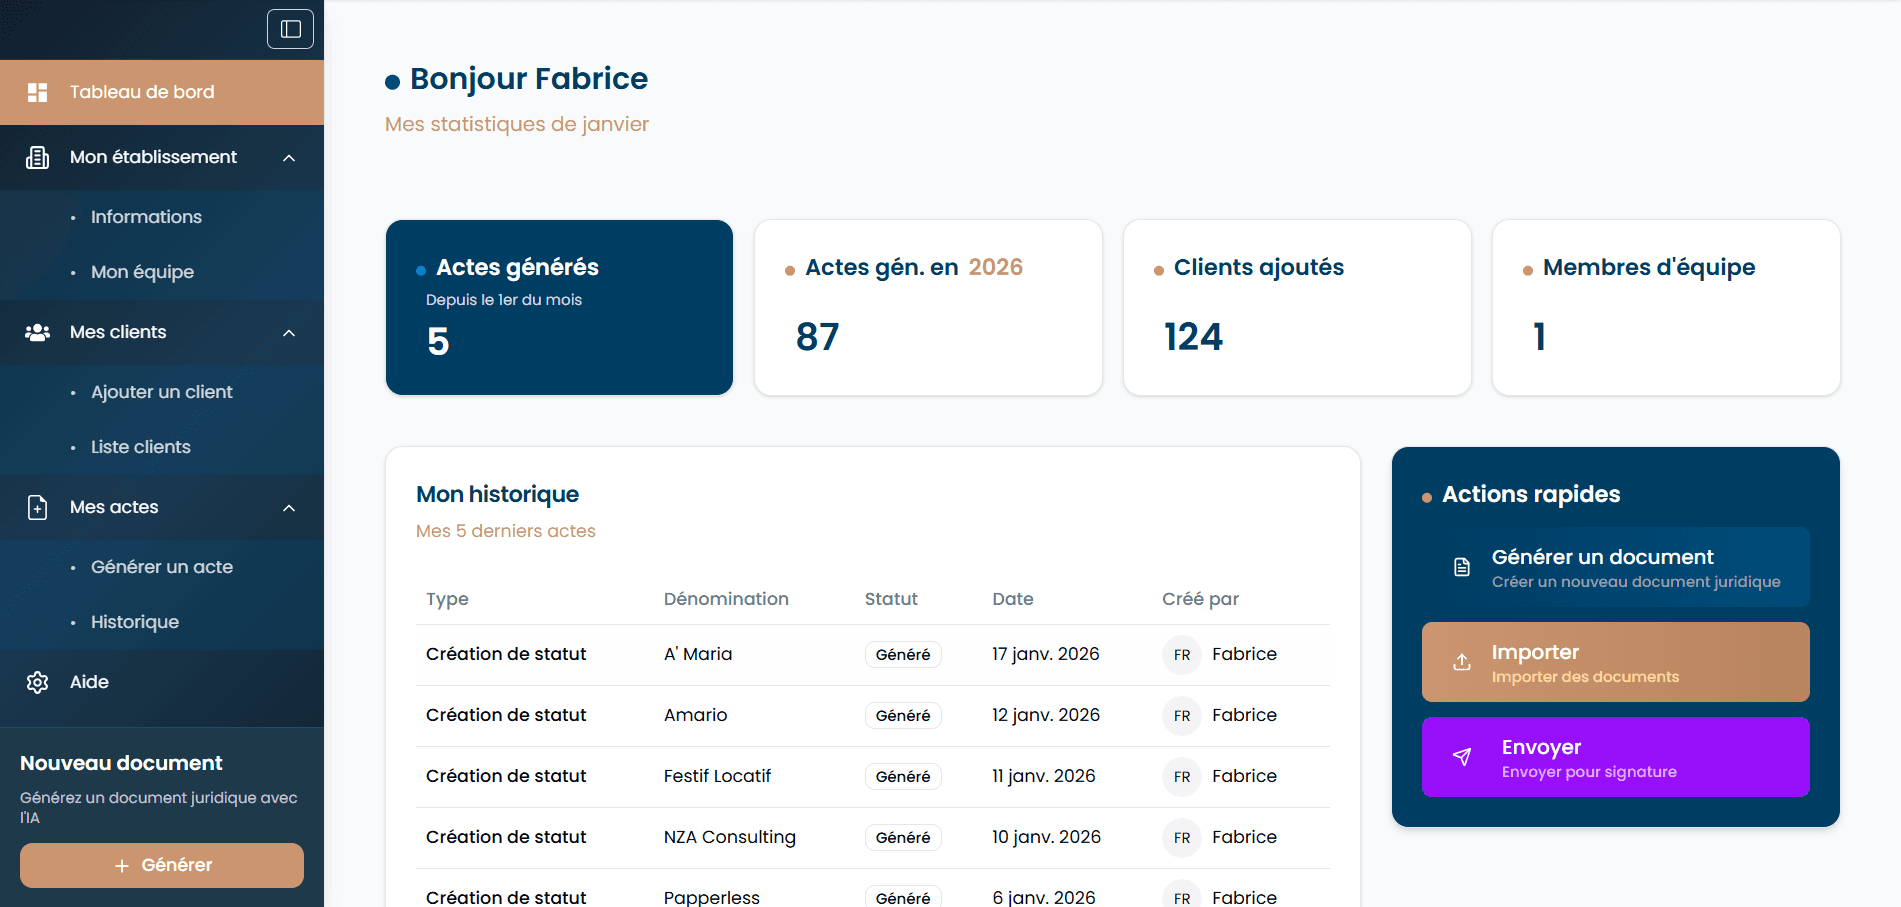1901x907 pixels.
Task: Click the Générer un document file icon
Action: click(x=1461, y=566)
